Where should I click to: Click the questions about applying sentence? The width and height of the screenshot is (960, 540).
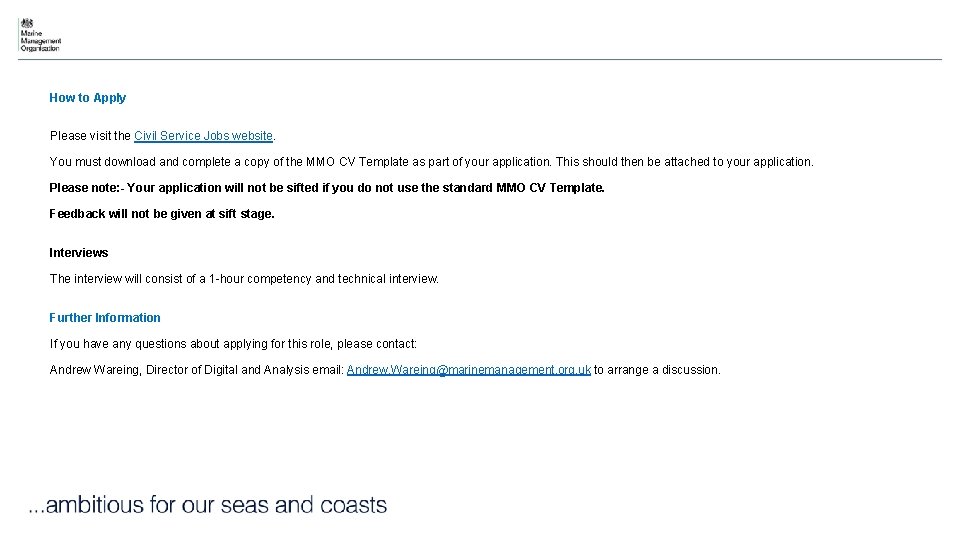[x=233, y=344]
